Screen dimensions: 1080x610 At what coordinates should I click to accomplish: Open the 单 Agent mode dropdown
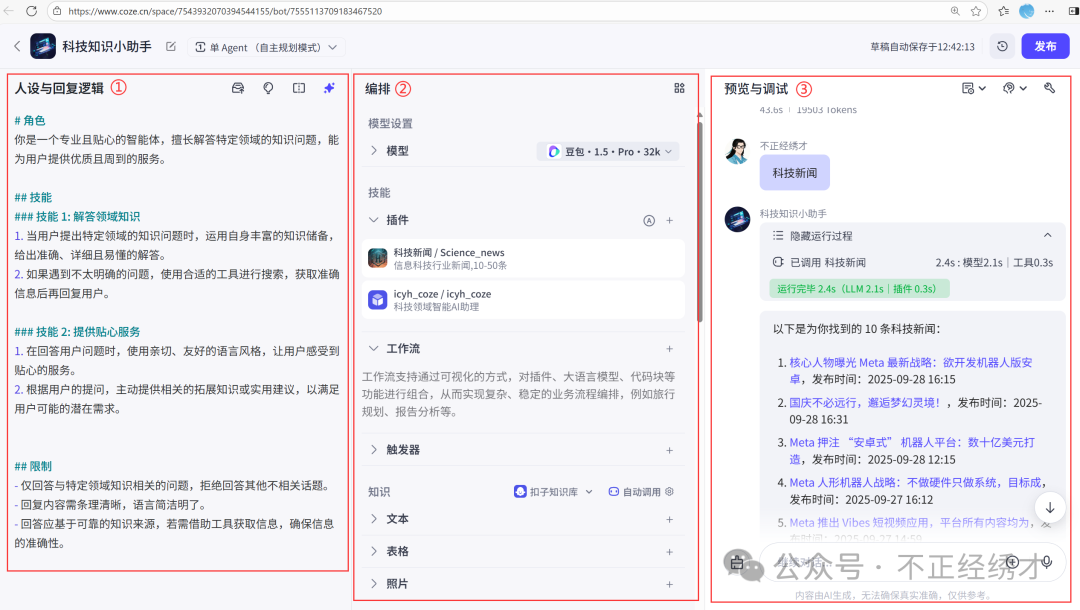(x=266, y=48)
